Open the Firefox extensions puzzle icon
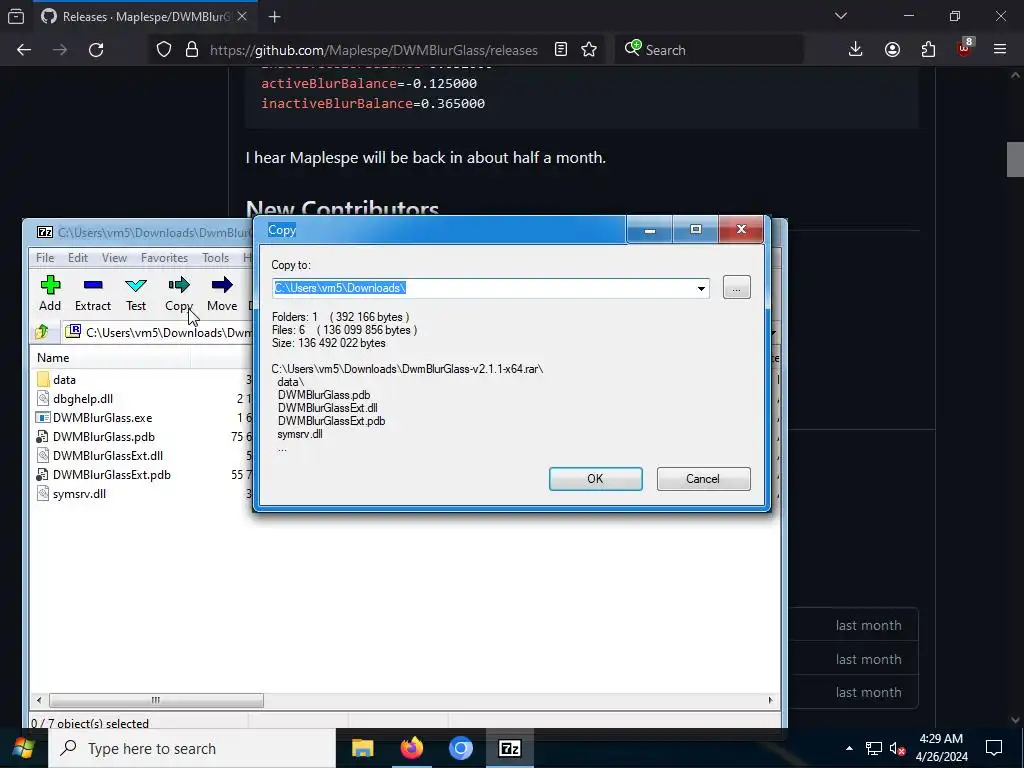Screen dimensions: 1024x768 point(928,50)
